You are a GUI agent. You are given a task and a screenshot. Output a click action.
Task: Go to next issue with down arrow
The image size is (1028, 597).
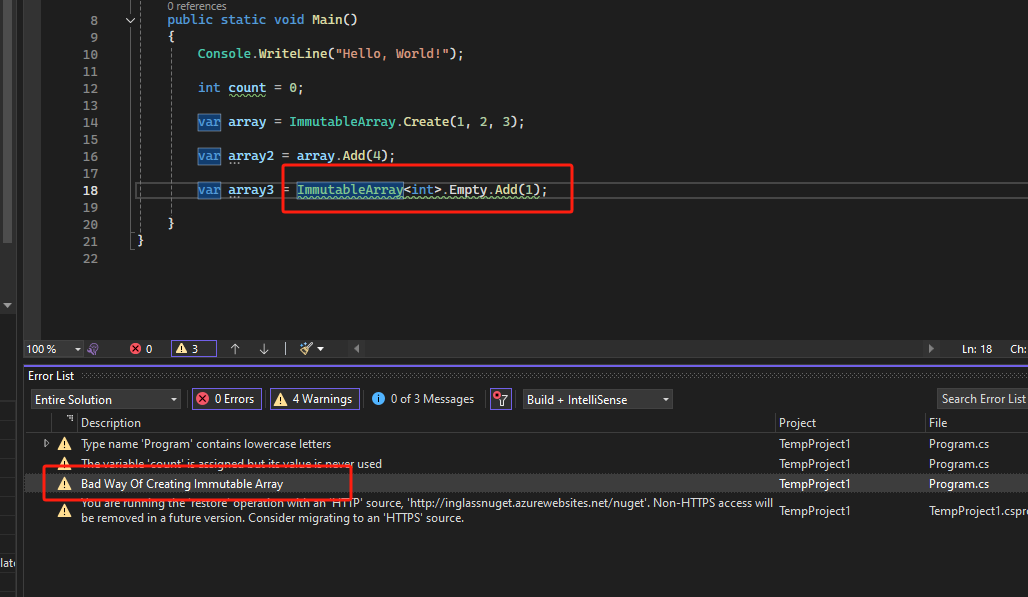click(264, 349)
